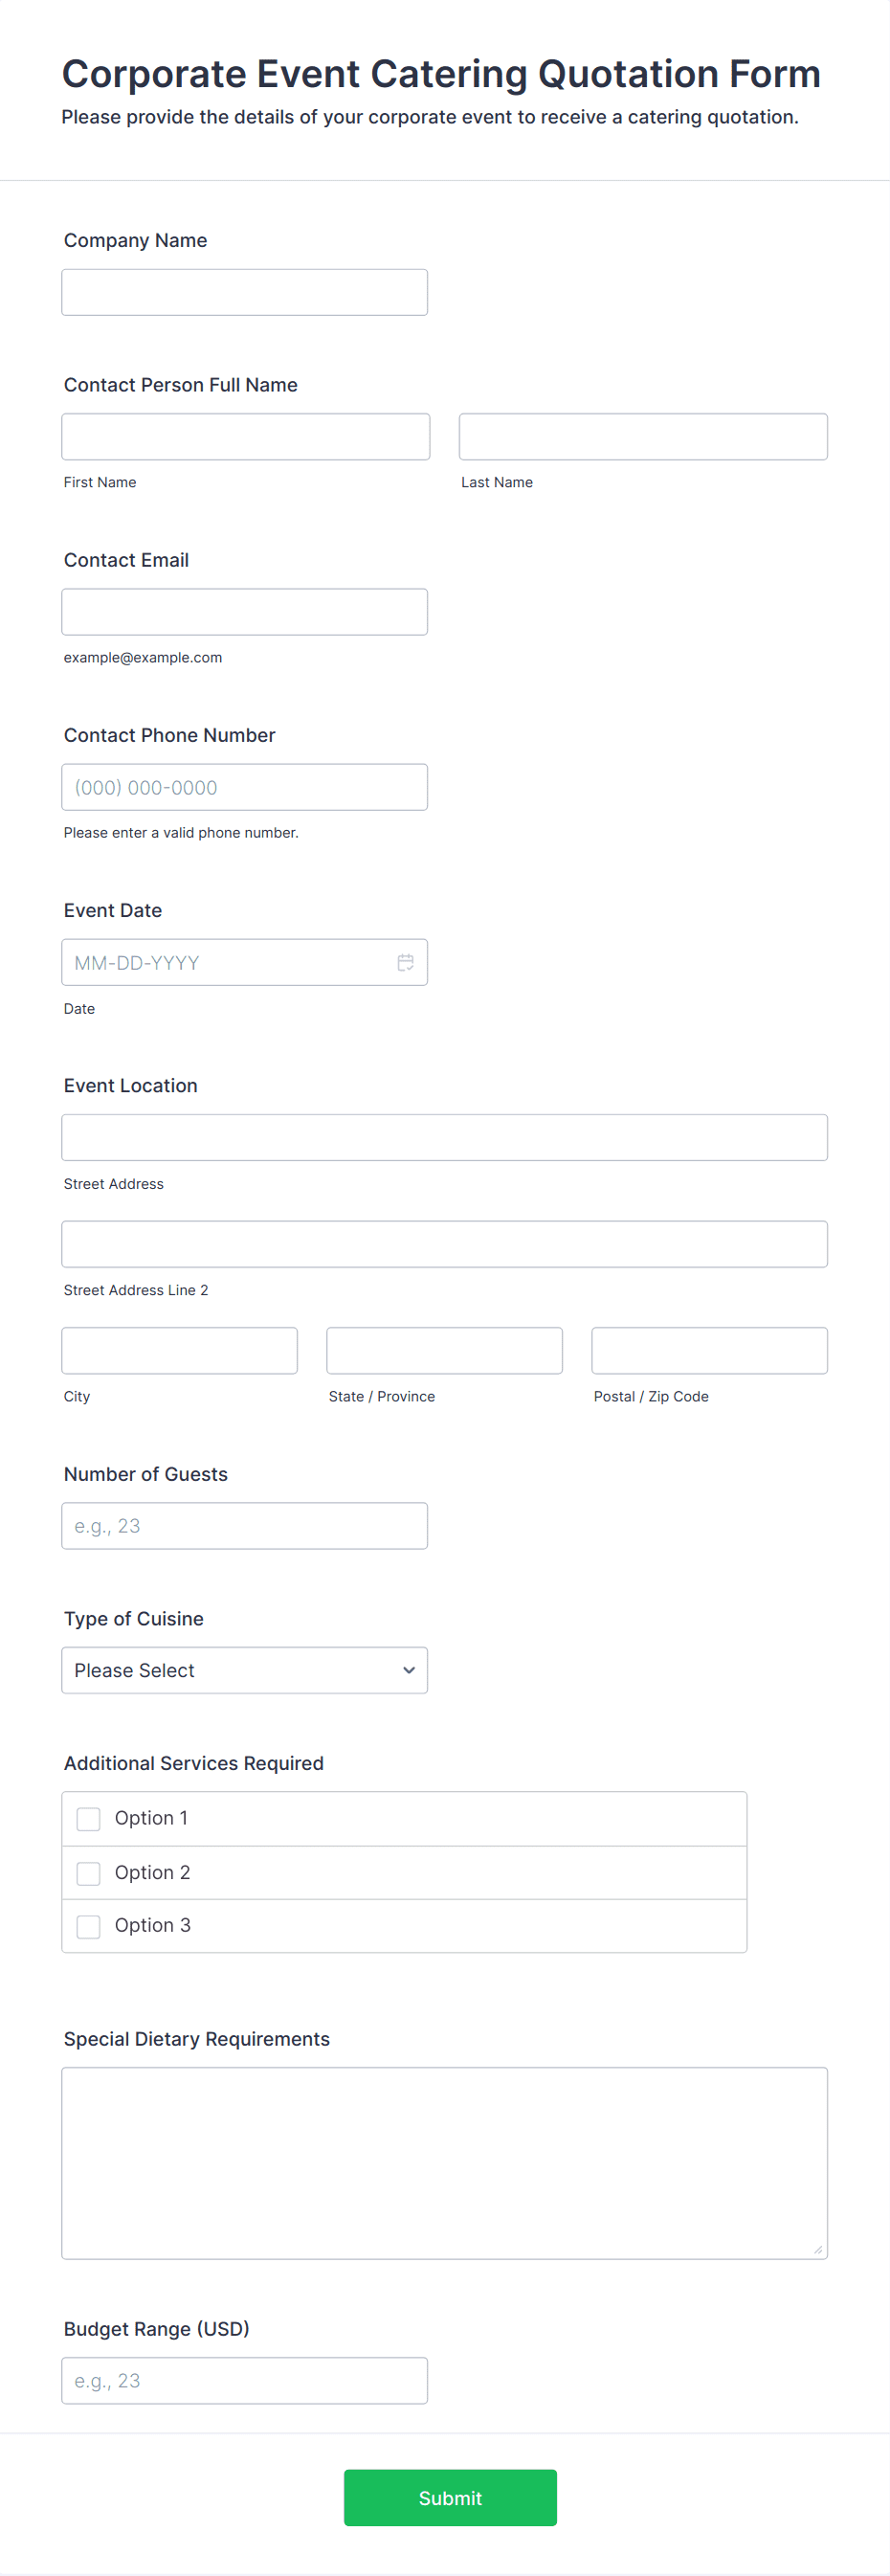Click the Contact Phone Number field
The width and height of the screenshot is (890, 2576).
click(x=244, y=787)
